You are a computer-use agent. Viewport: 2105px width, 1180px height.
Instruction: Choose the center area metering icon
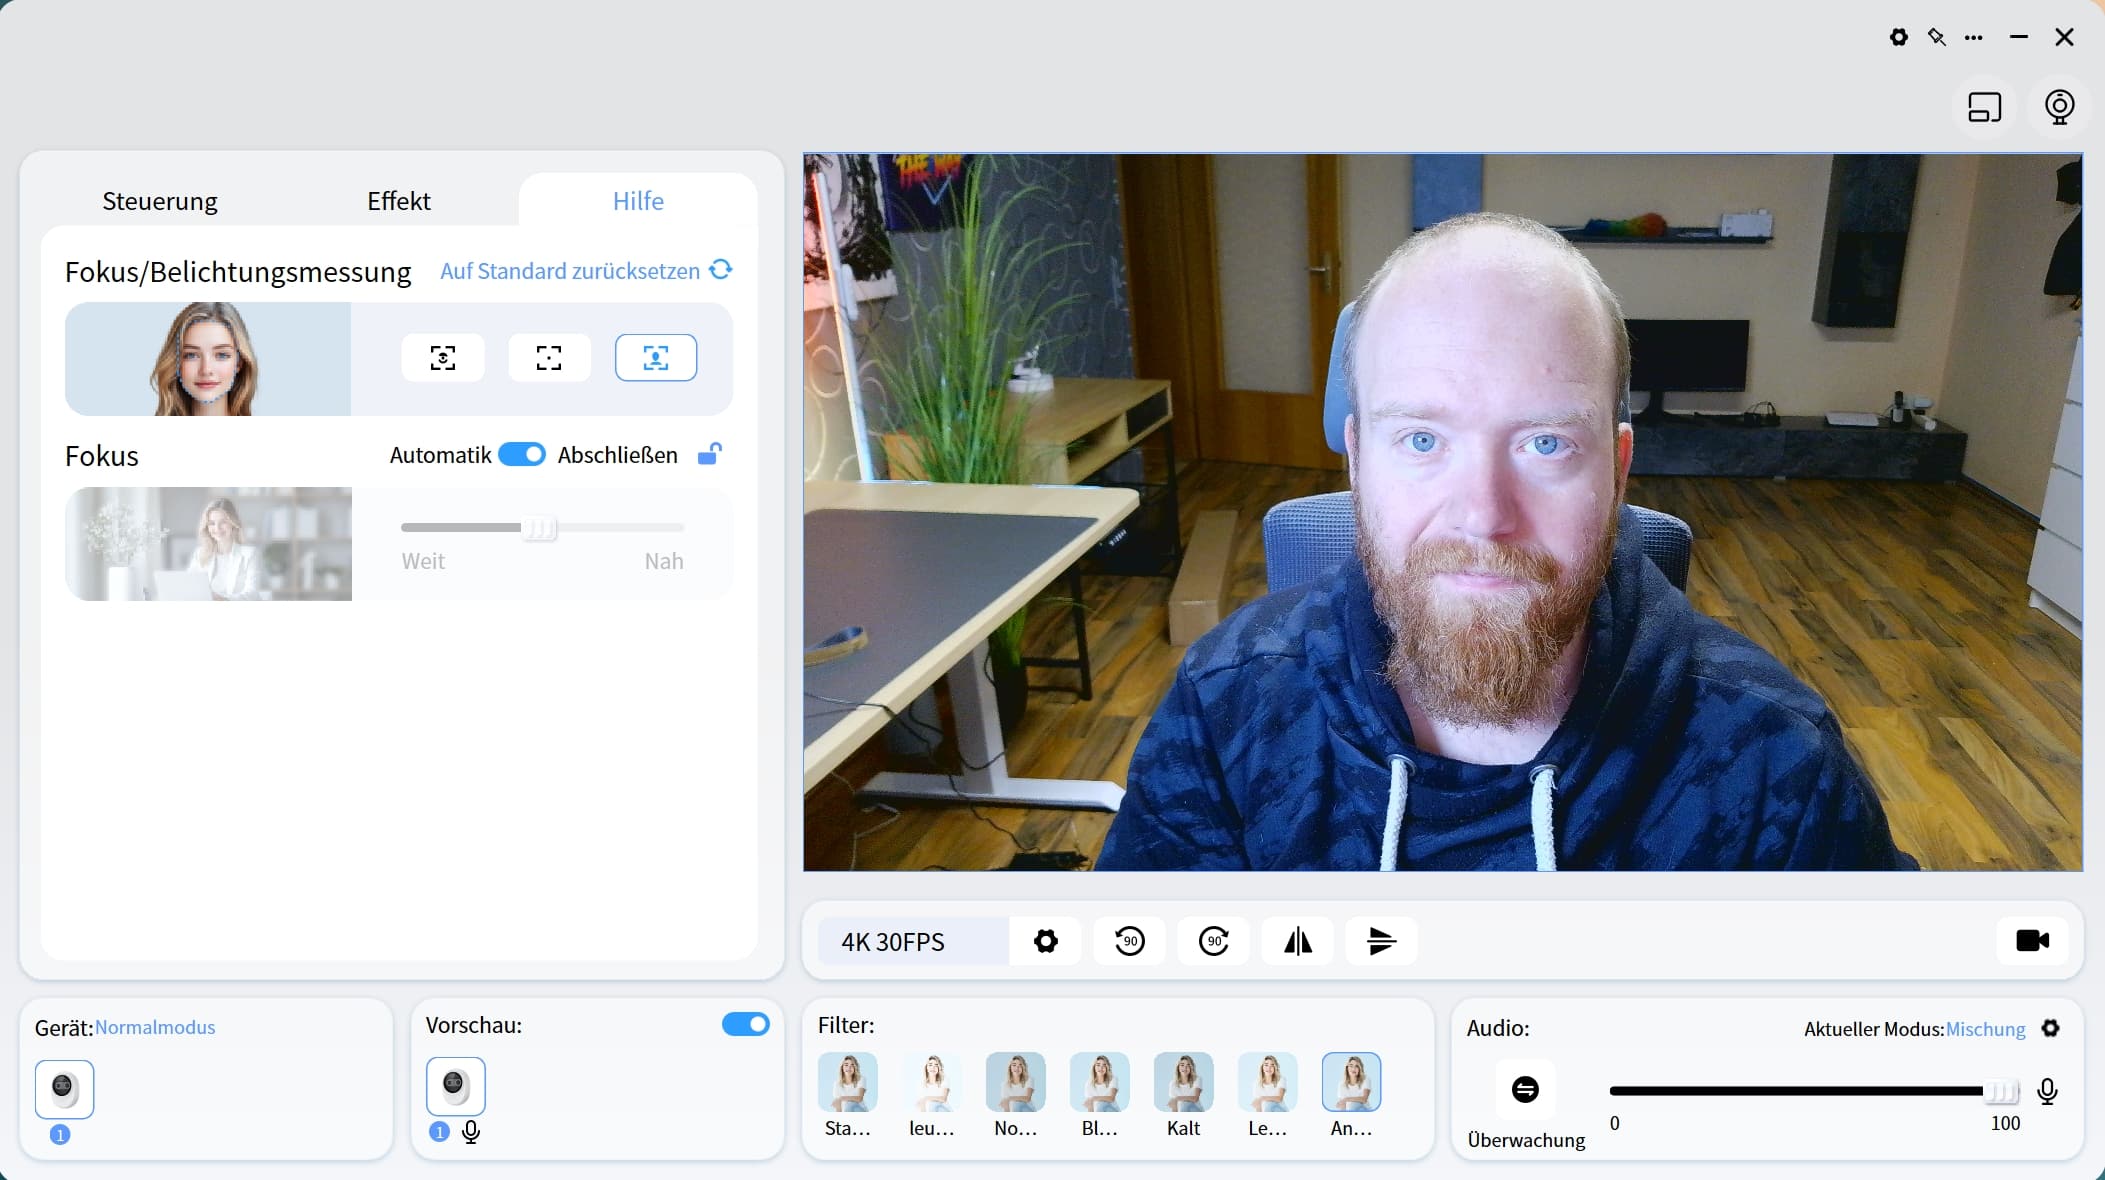point(549,358)
